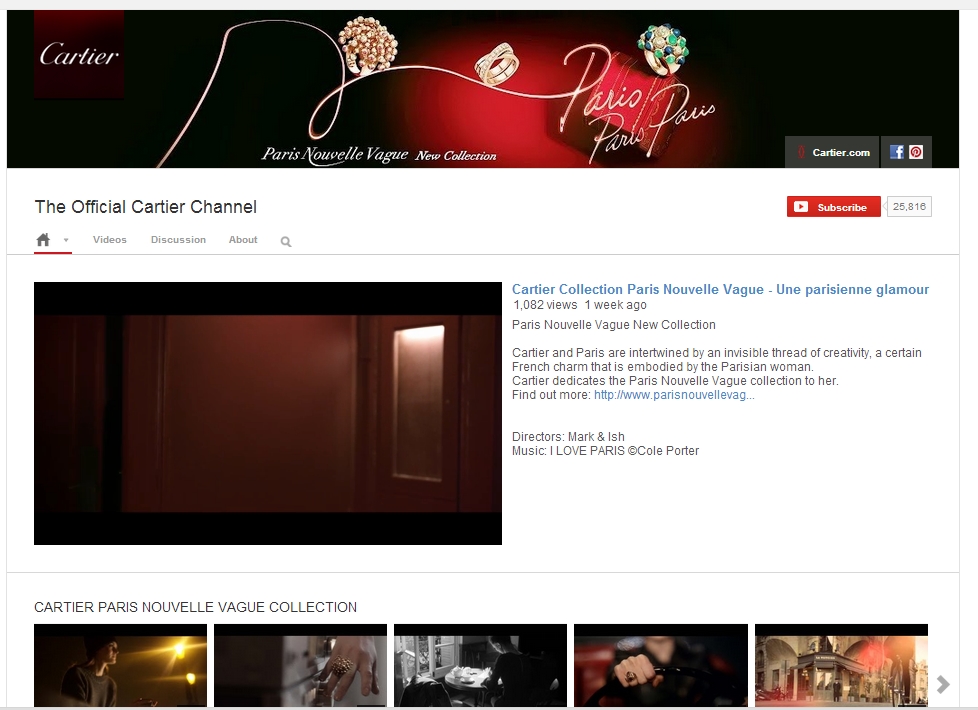Open thumbnail with hand wearing gold ring

tap(300, 665)
